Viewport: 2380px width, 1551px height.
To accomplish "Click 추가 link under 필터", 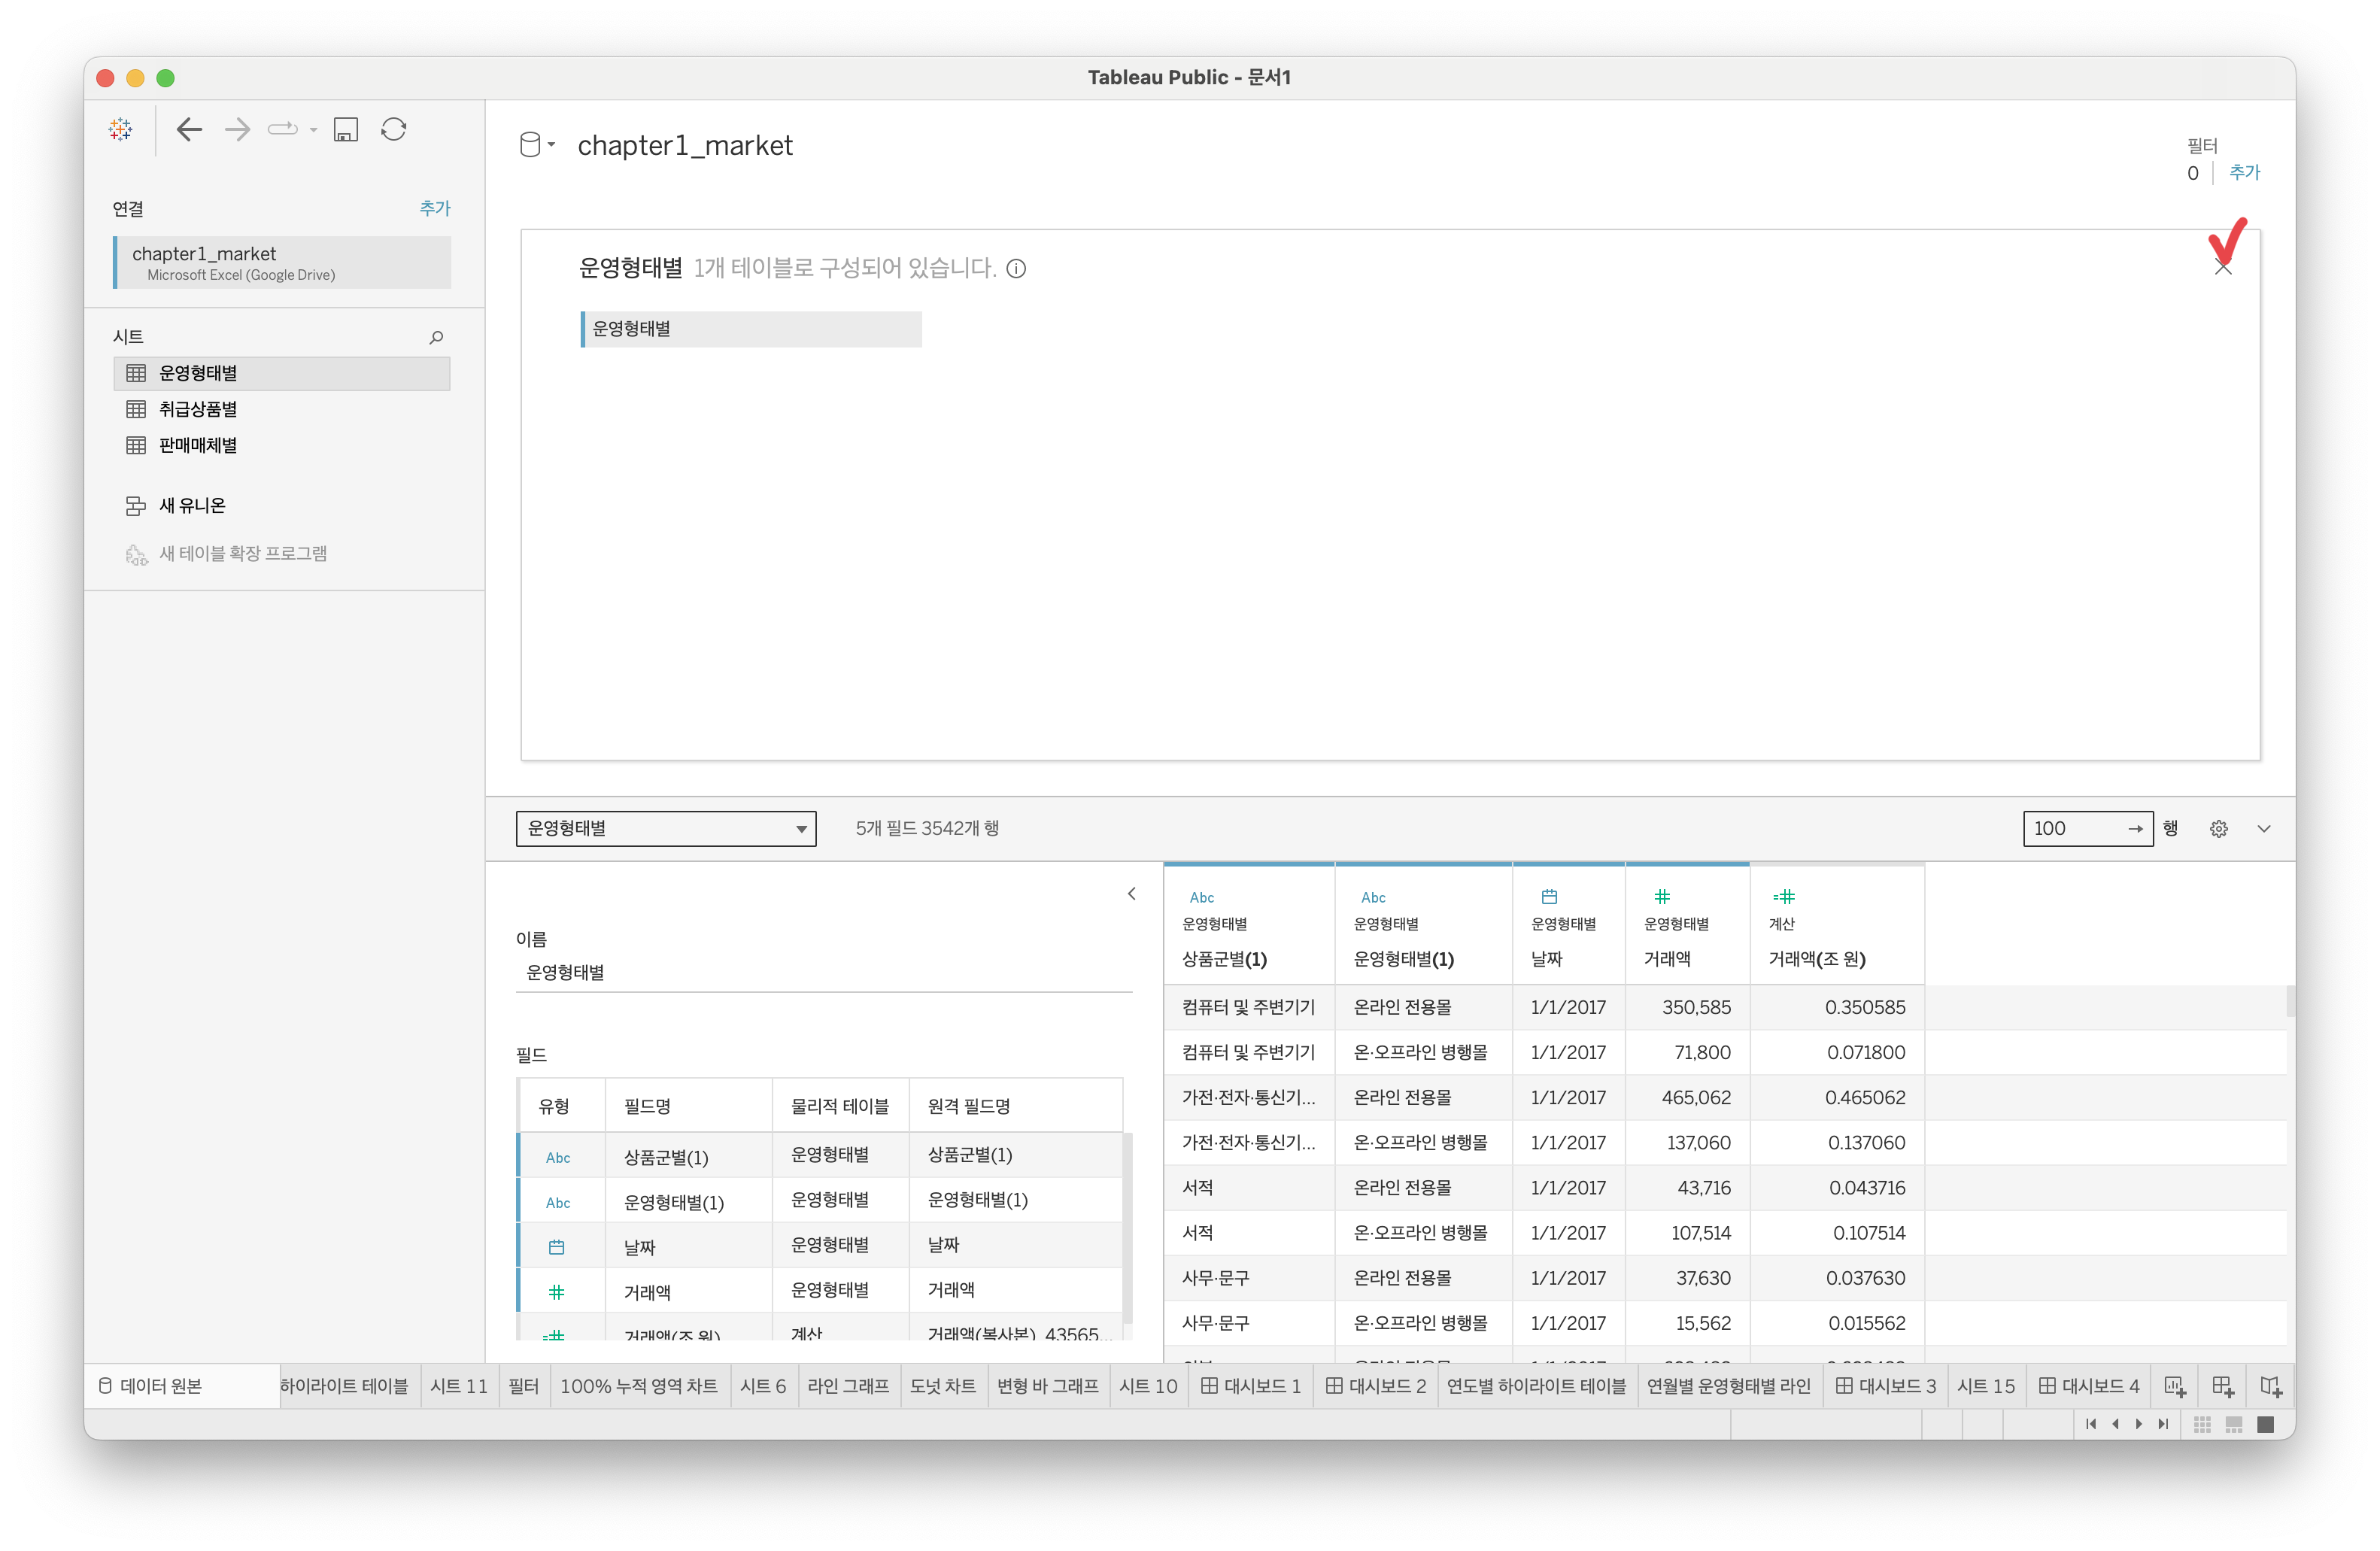I will coord(2244,172).
